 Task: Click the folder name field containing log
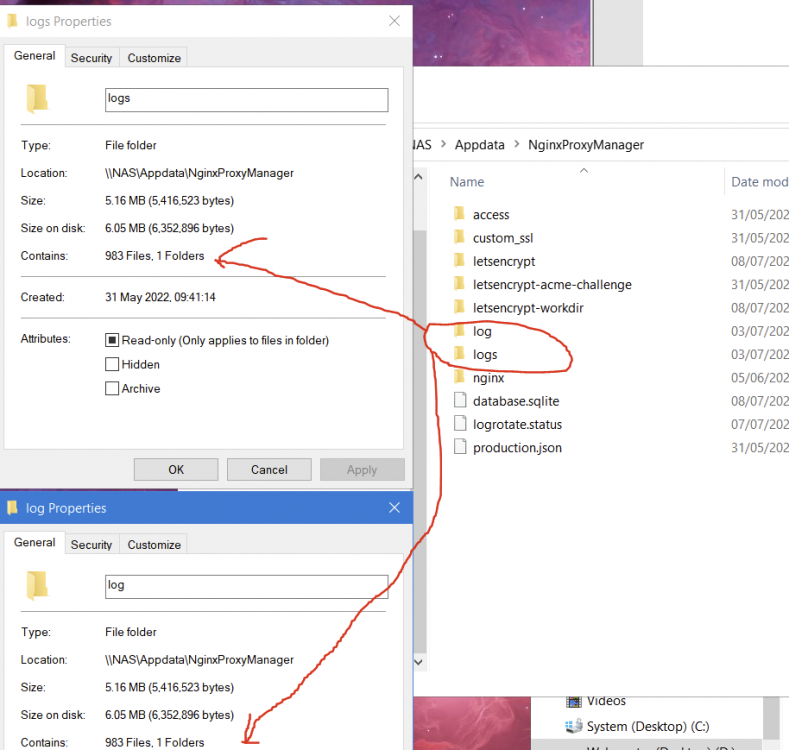247,586
